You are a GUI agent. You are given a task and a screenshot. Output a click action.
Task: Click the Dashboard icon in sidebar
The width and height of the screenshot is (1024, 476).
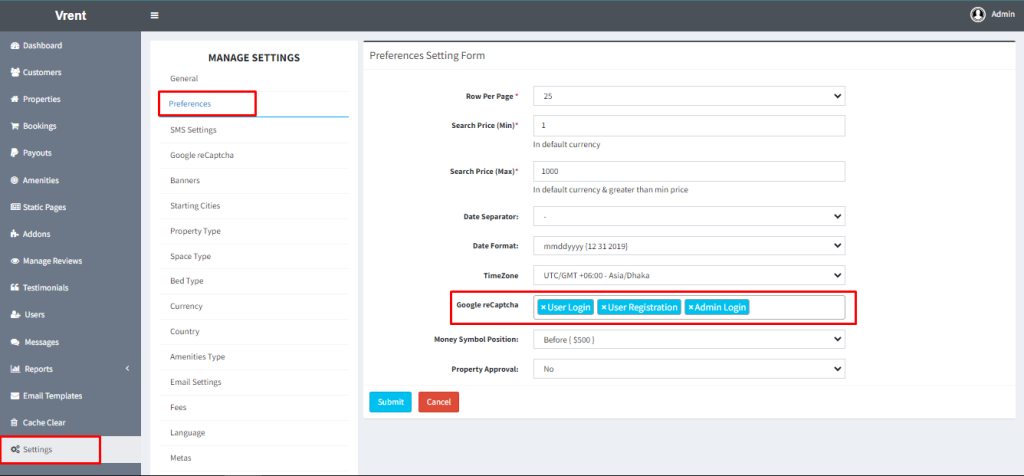(14, 46)
